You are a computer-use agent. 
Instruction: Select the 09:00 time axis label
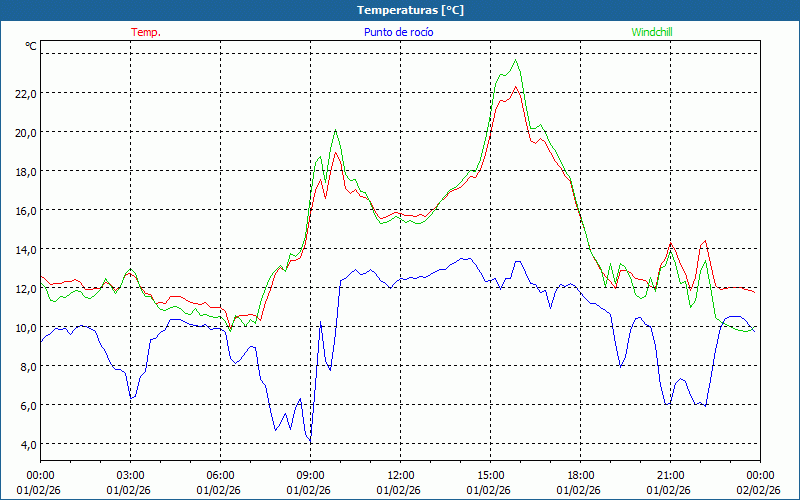pos(310,475)
